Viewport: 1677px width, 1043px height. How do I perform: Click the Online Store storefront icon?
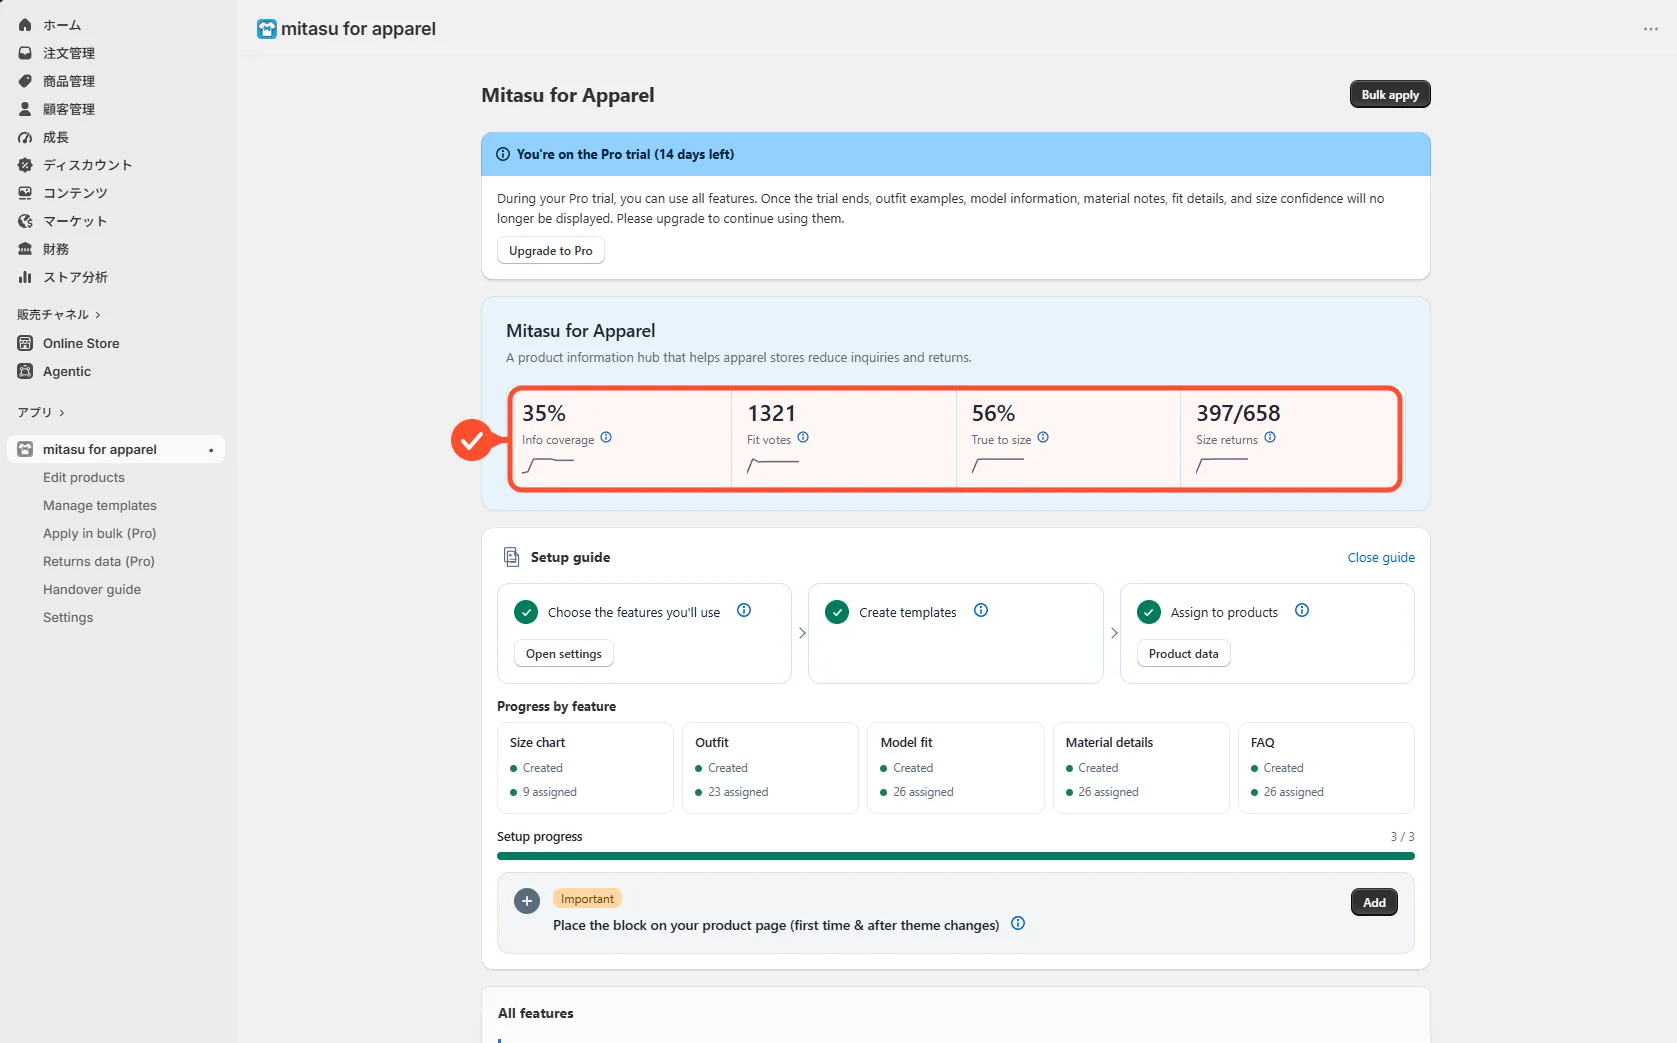tap(25, 343)
